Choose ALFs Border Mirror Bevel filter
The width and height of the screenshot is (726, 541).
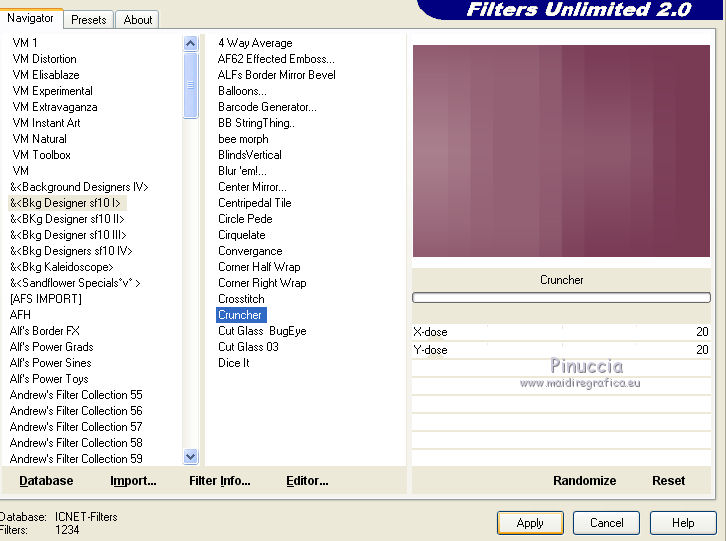(x=276, y=75)
